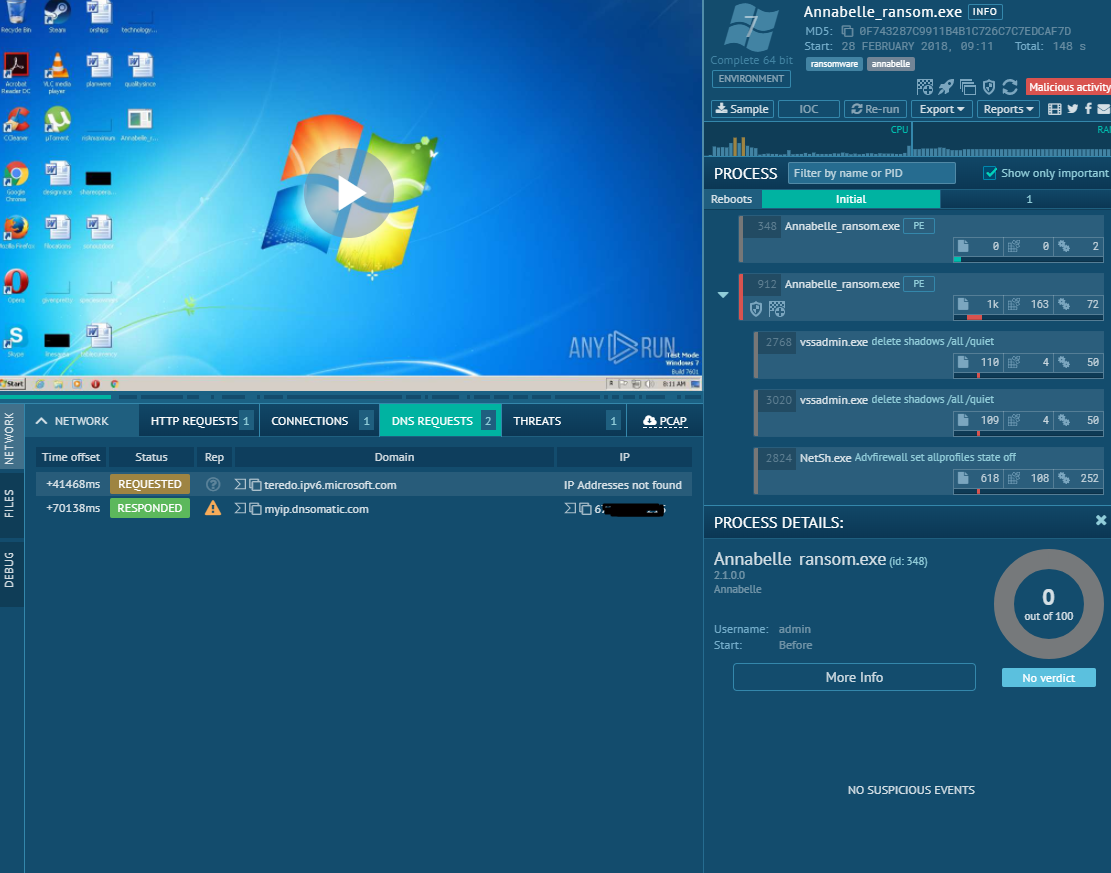Click the annabelle tag

click(891, 64)
